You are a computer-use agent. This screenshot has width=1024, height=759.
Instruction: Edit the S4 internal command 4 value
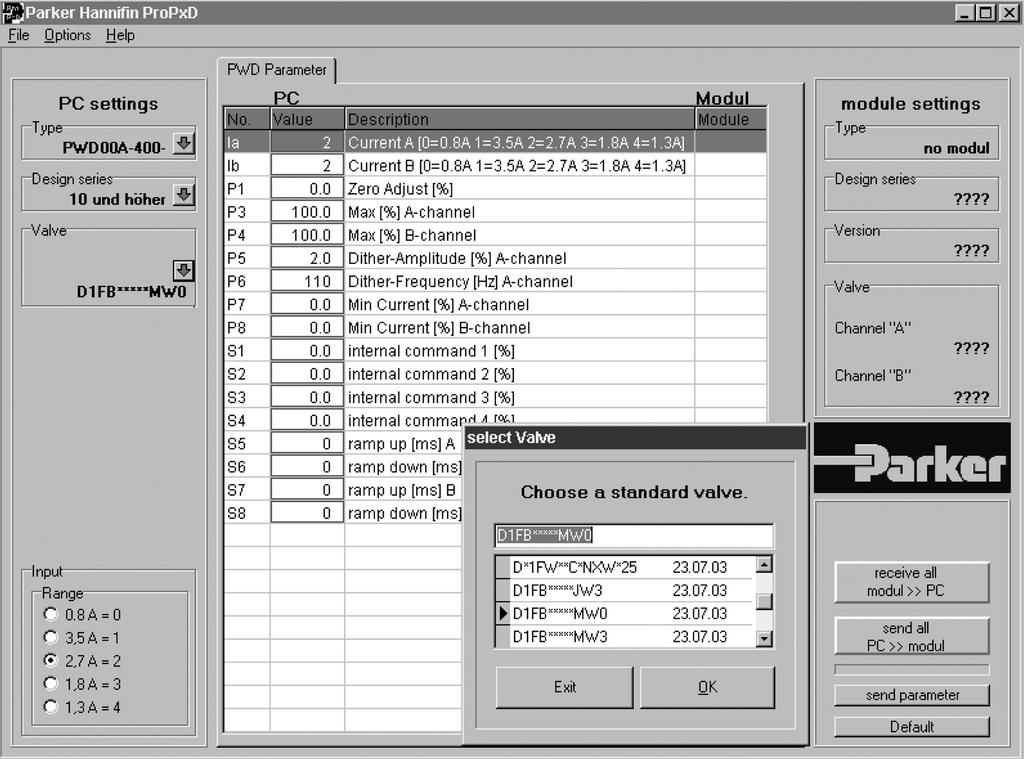(x=307, y=421)
